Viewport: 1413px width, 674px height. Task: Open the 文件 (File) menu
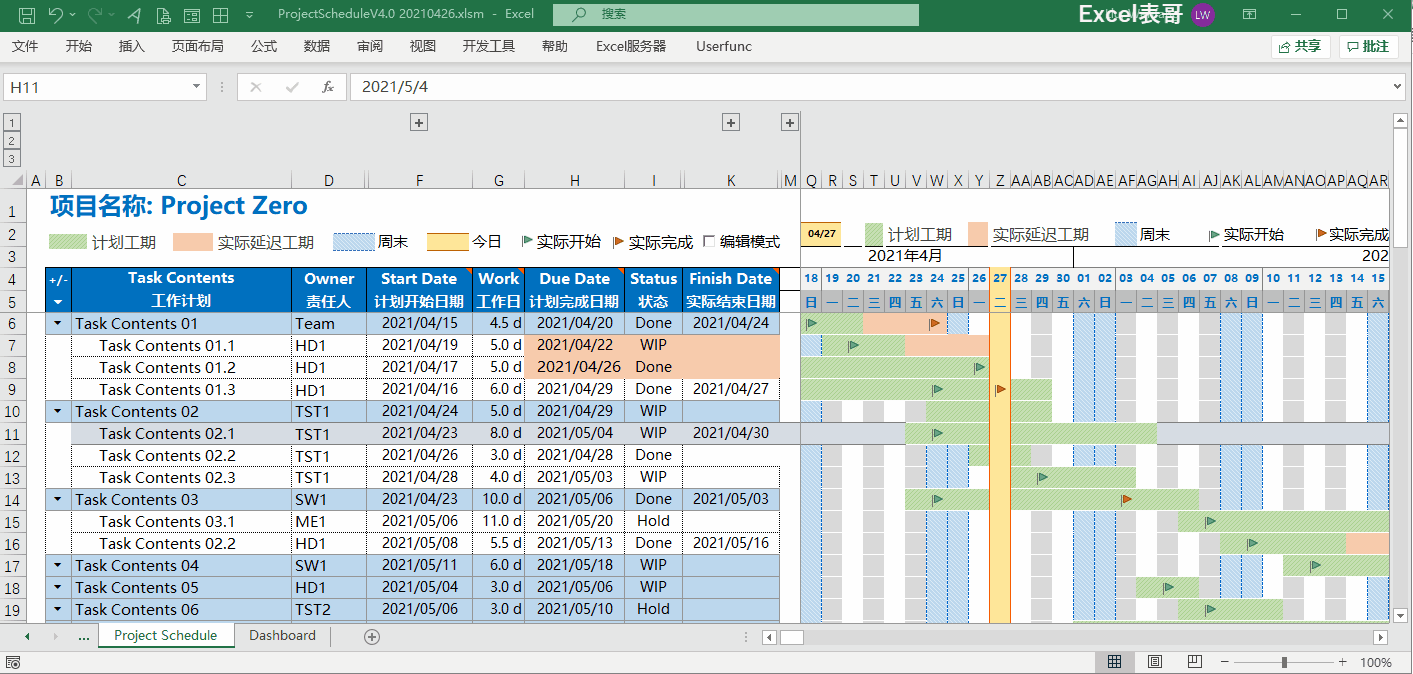pos(25,46)
